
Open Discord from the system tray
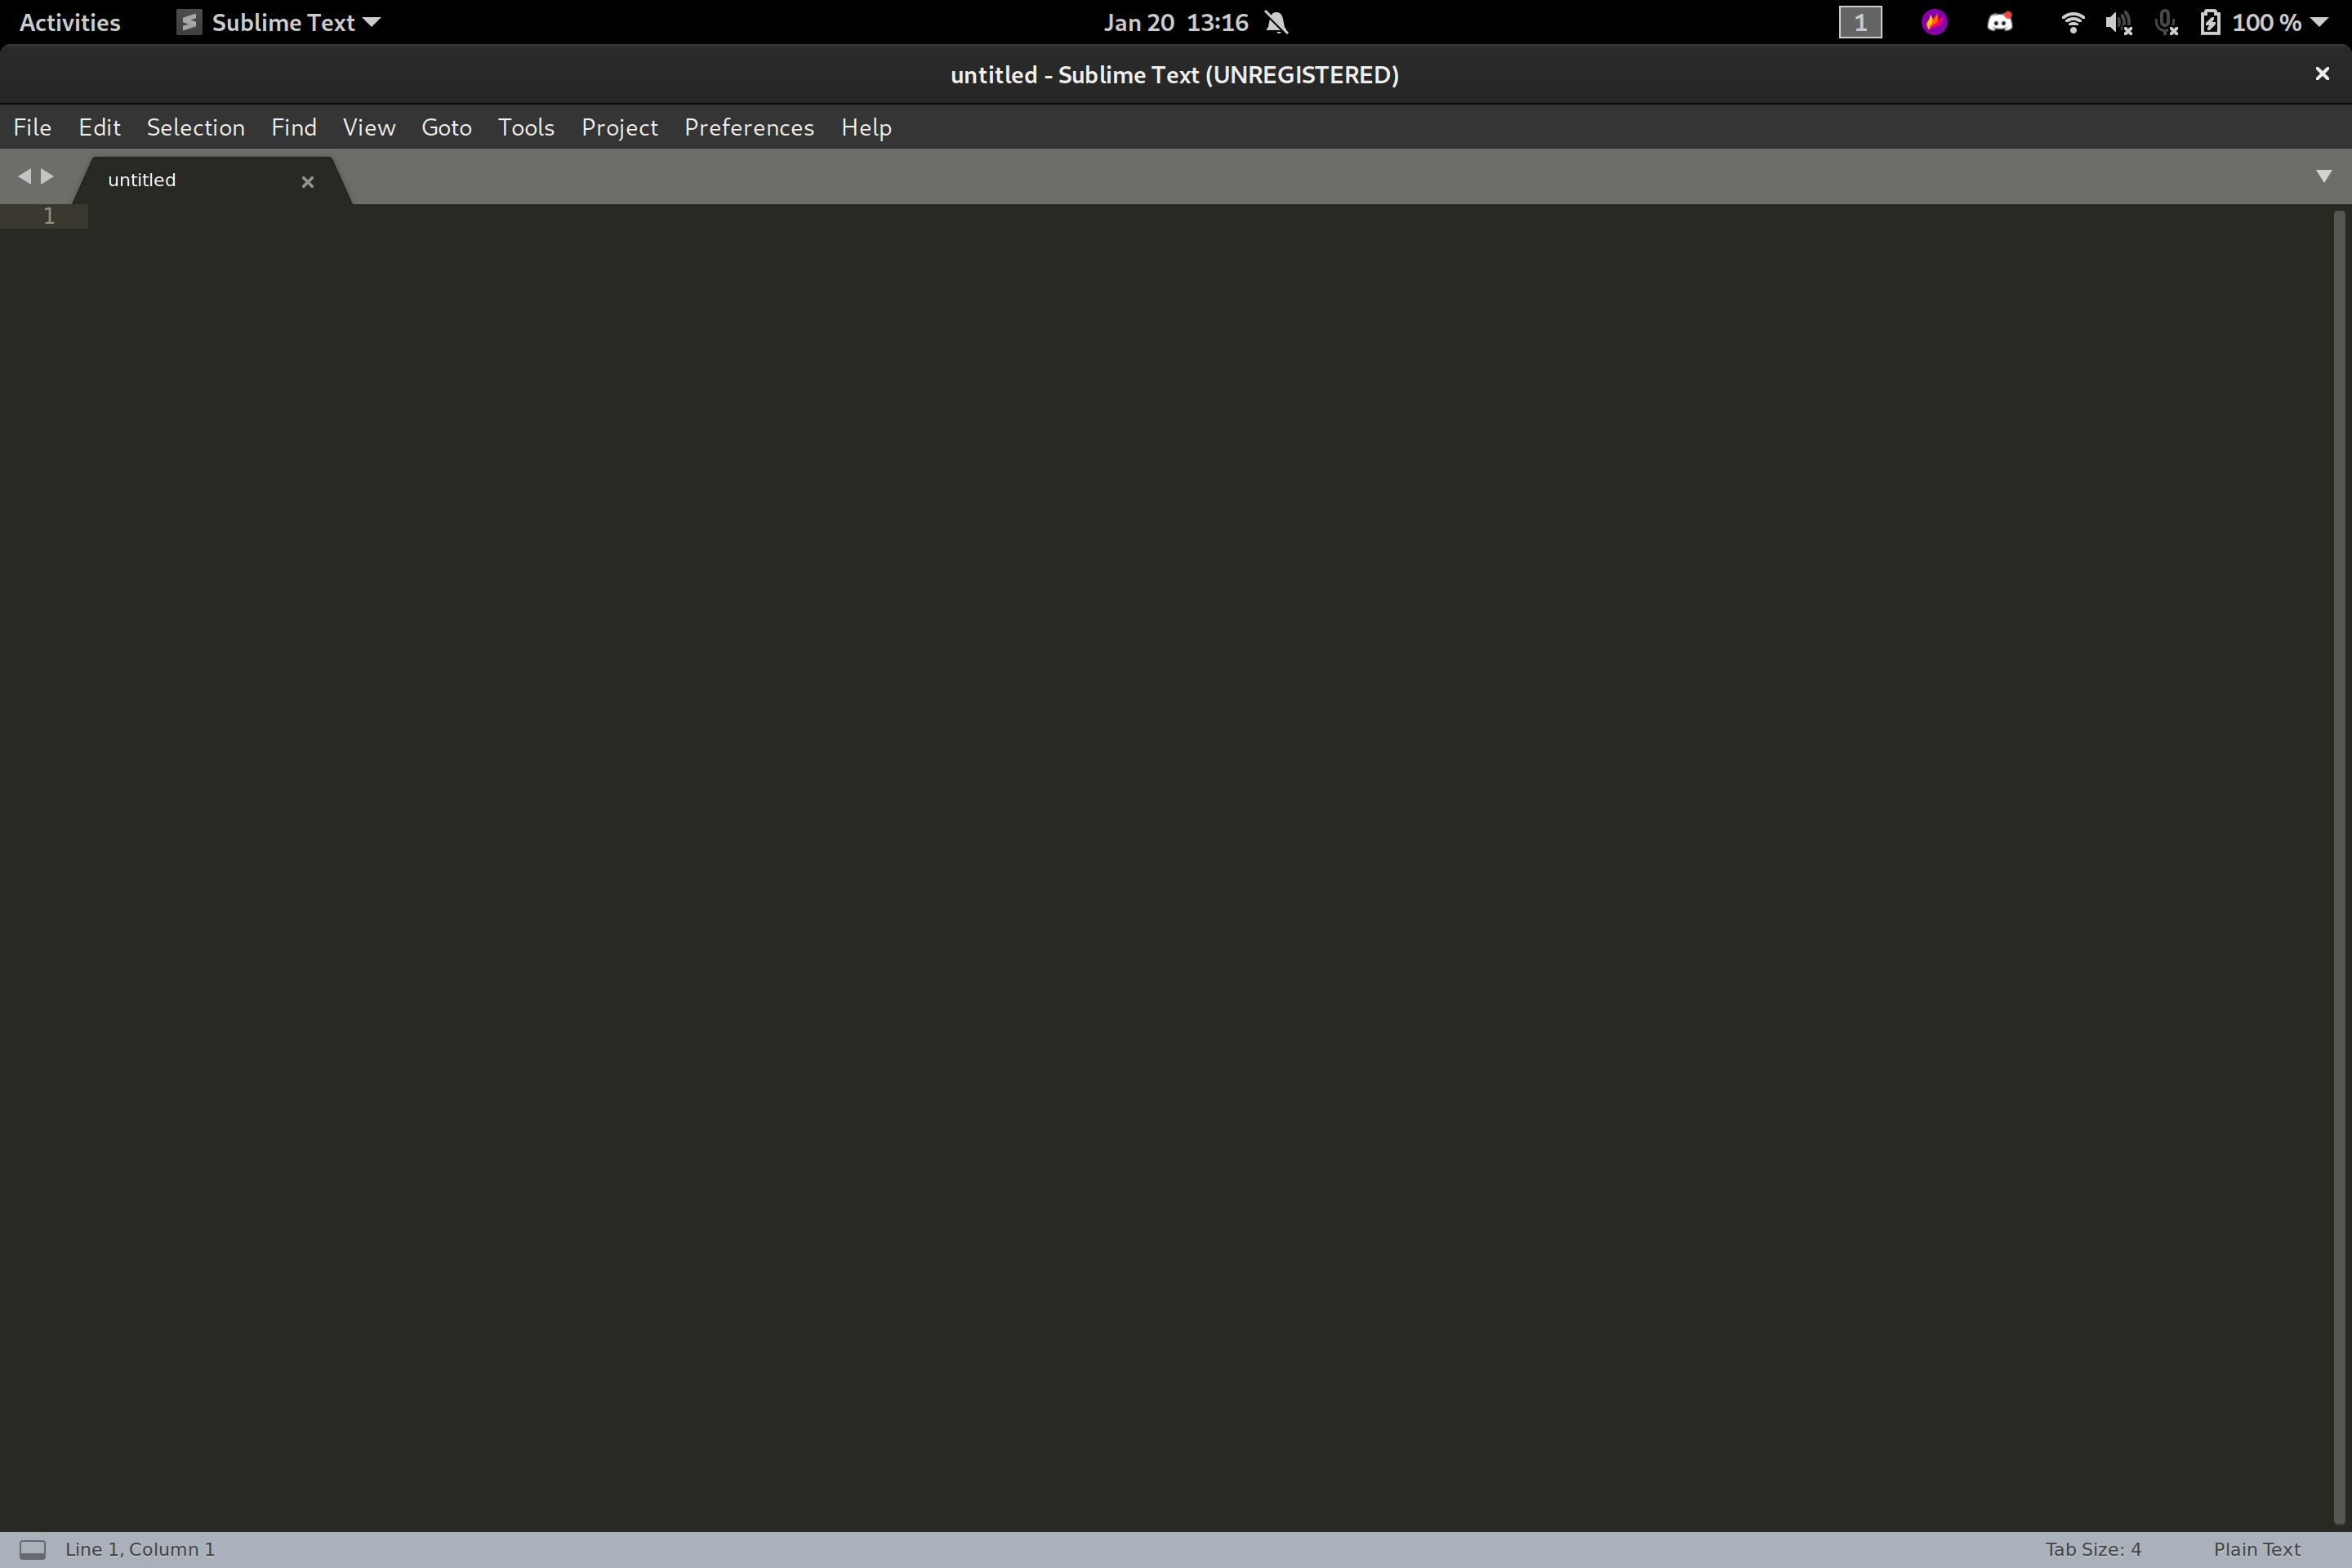1999,21
